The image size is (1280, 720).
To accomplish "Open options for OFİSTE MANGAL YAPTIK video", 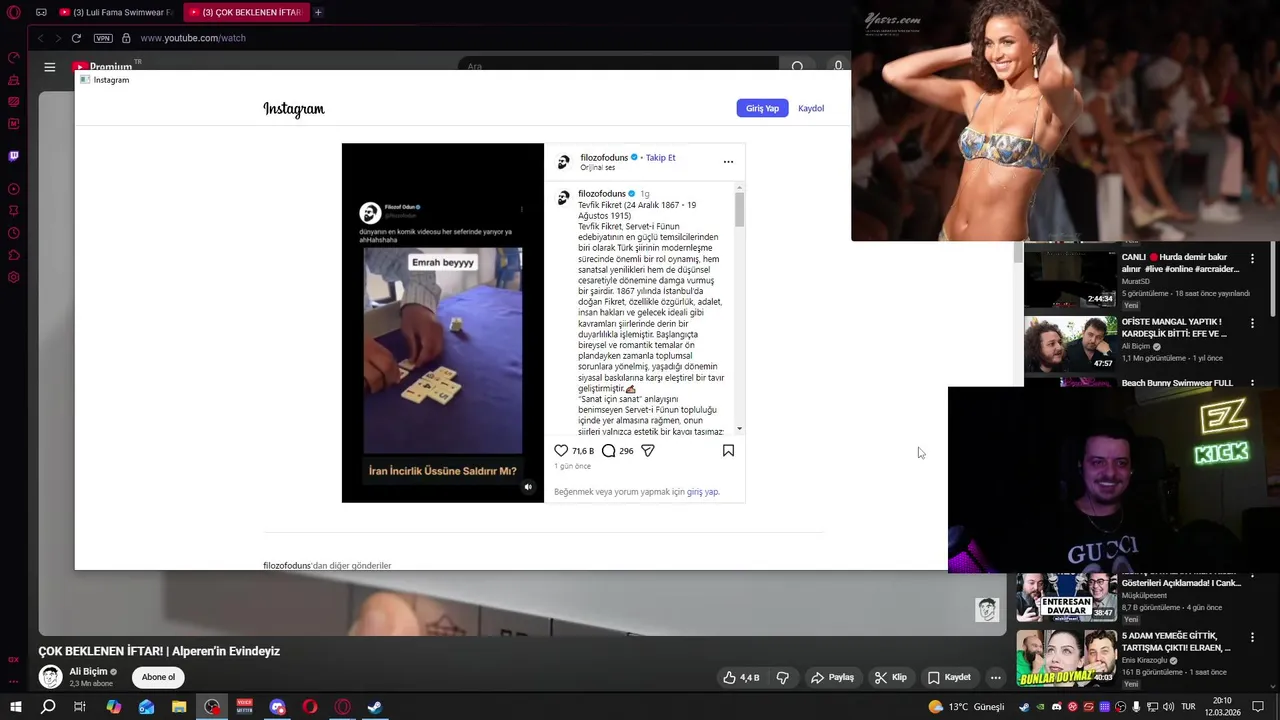I will 1252,324.
